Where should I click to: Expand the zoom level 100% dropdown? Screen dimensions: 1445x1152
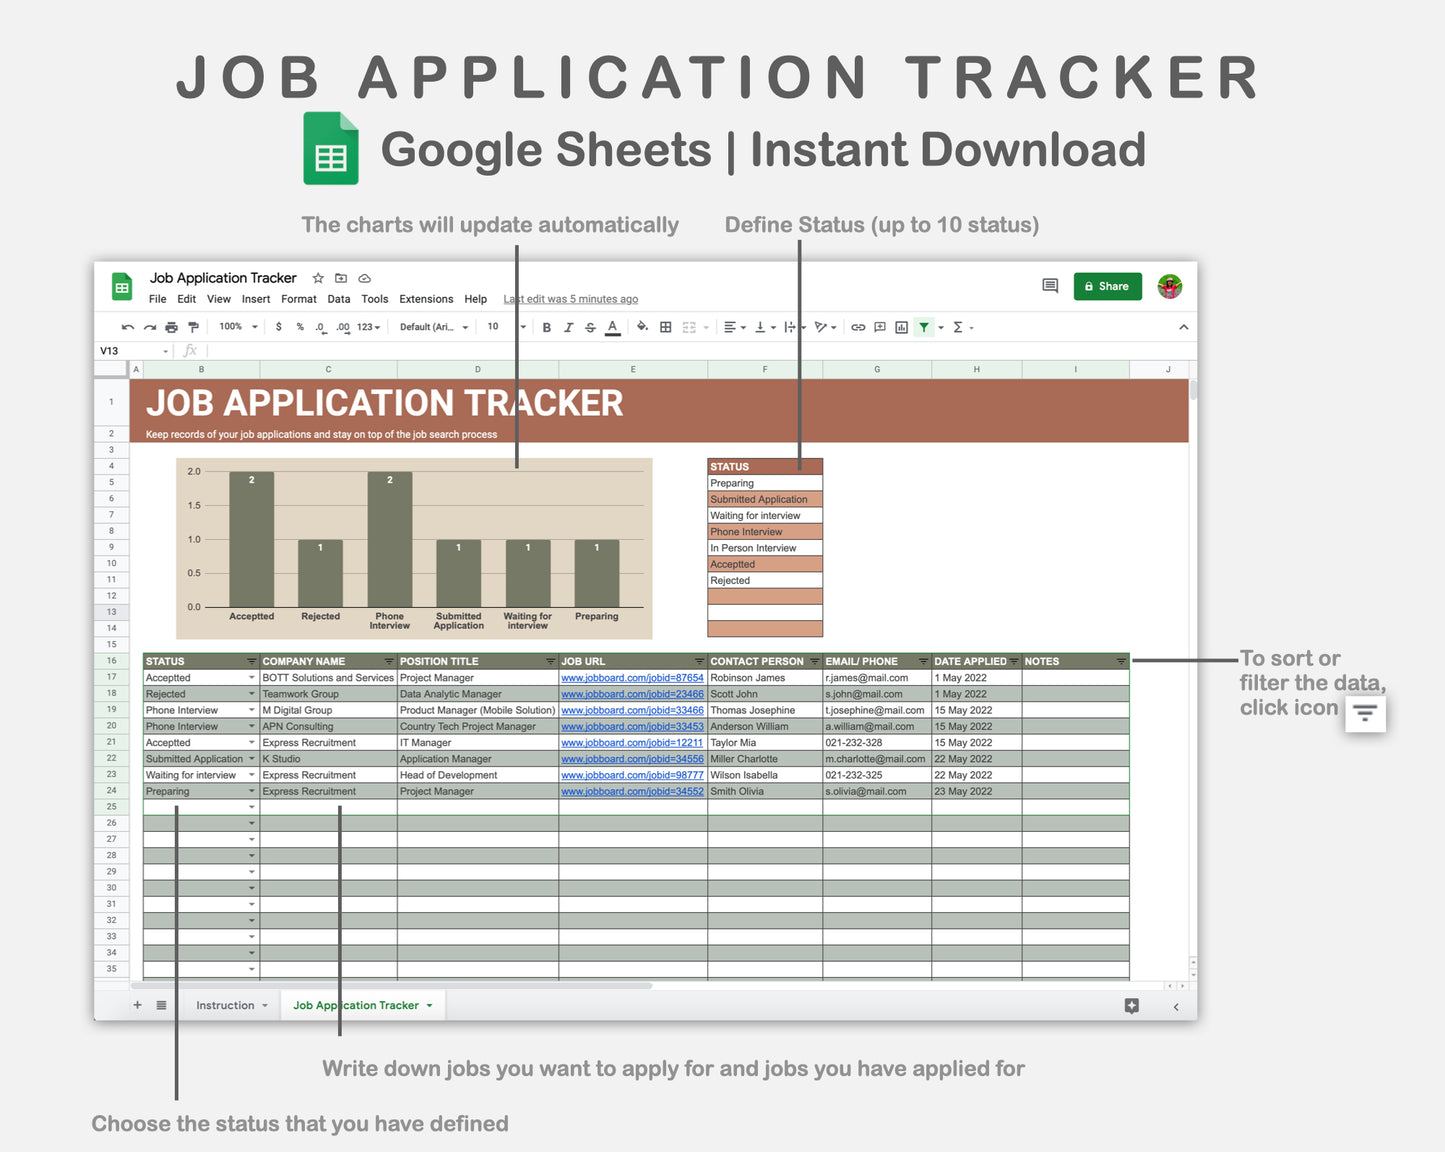pyautogui.click(x=236, y=327)
